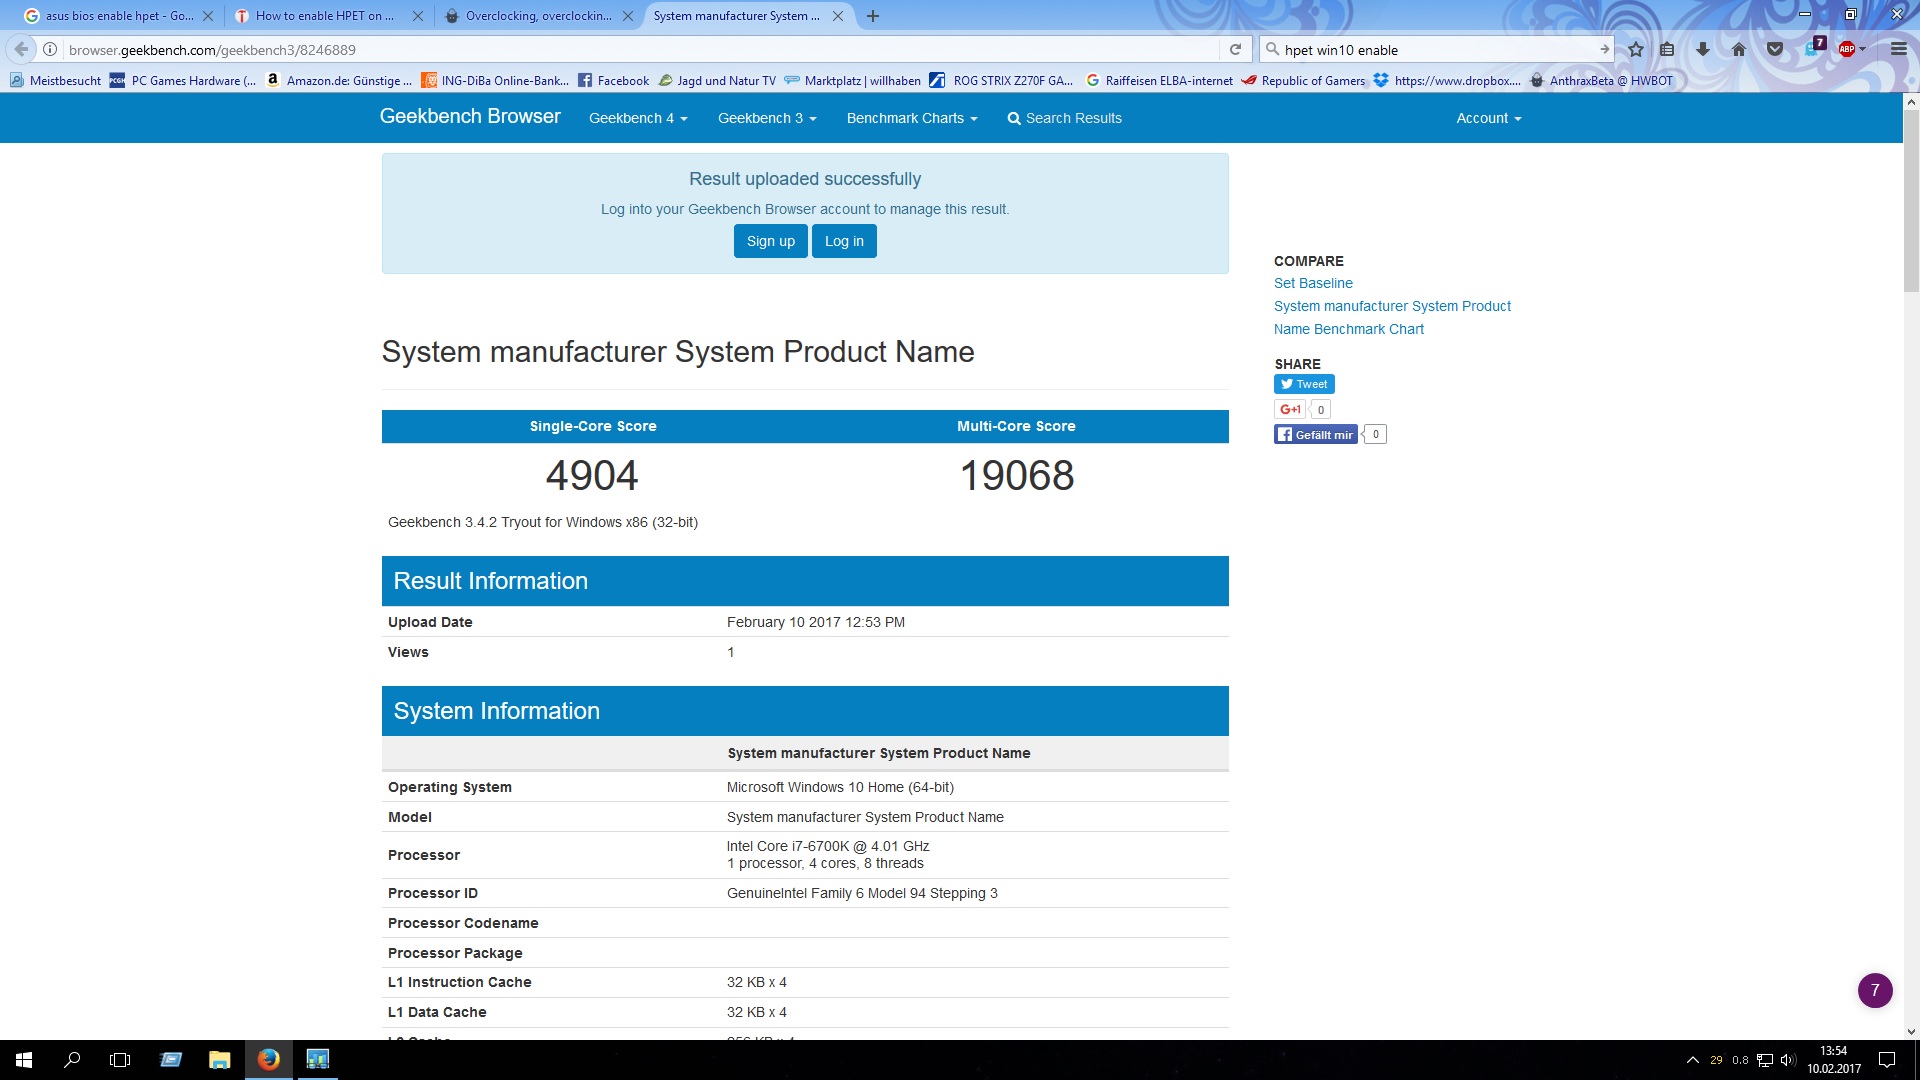Open the network icon in system tray
The width and height of the screenshot is (1920, 1080).
[x=1765, y=1060]
